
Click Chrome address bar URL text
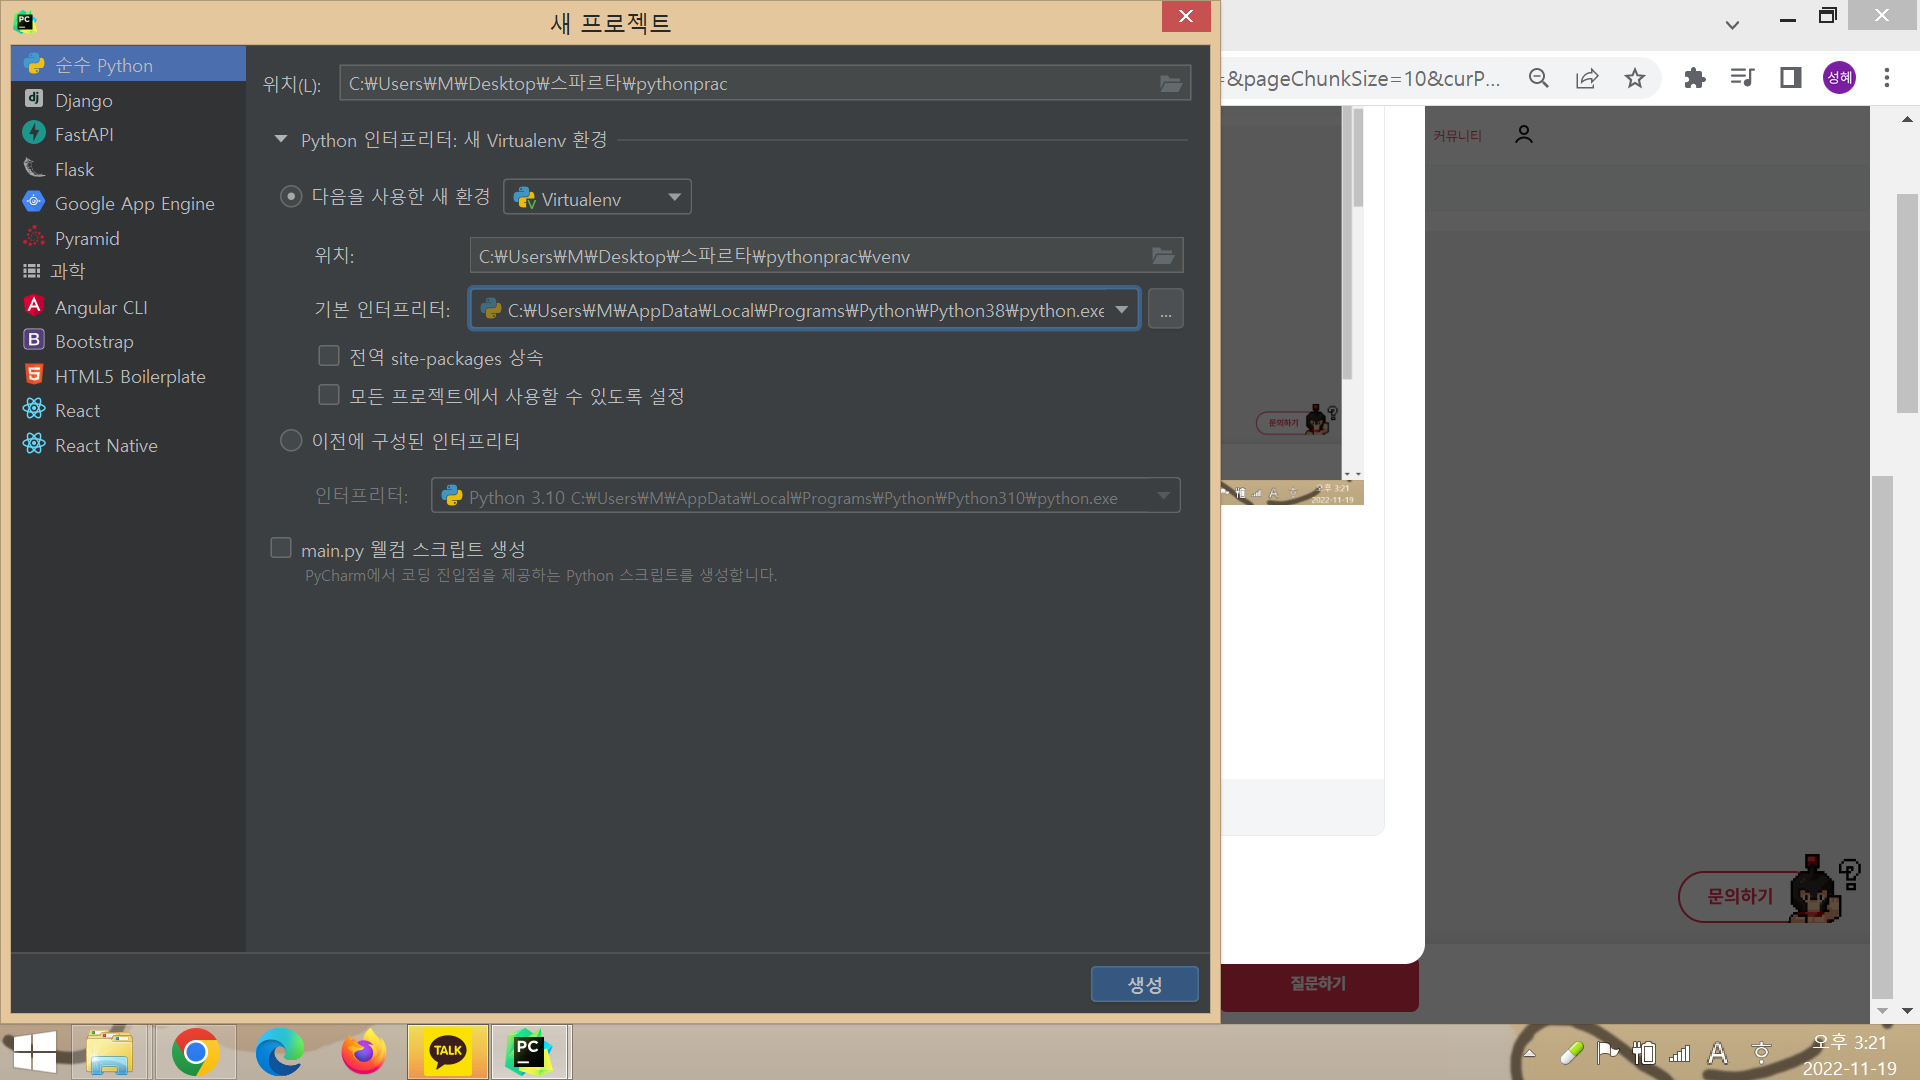1363,78
